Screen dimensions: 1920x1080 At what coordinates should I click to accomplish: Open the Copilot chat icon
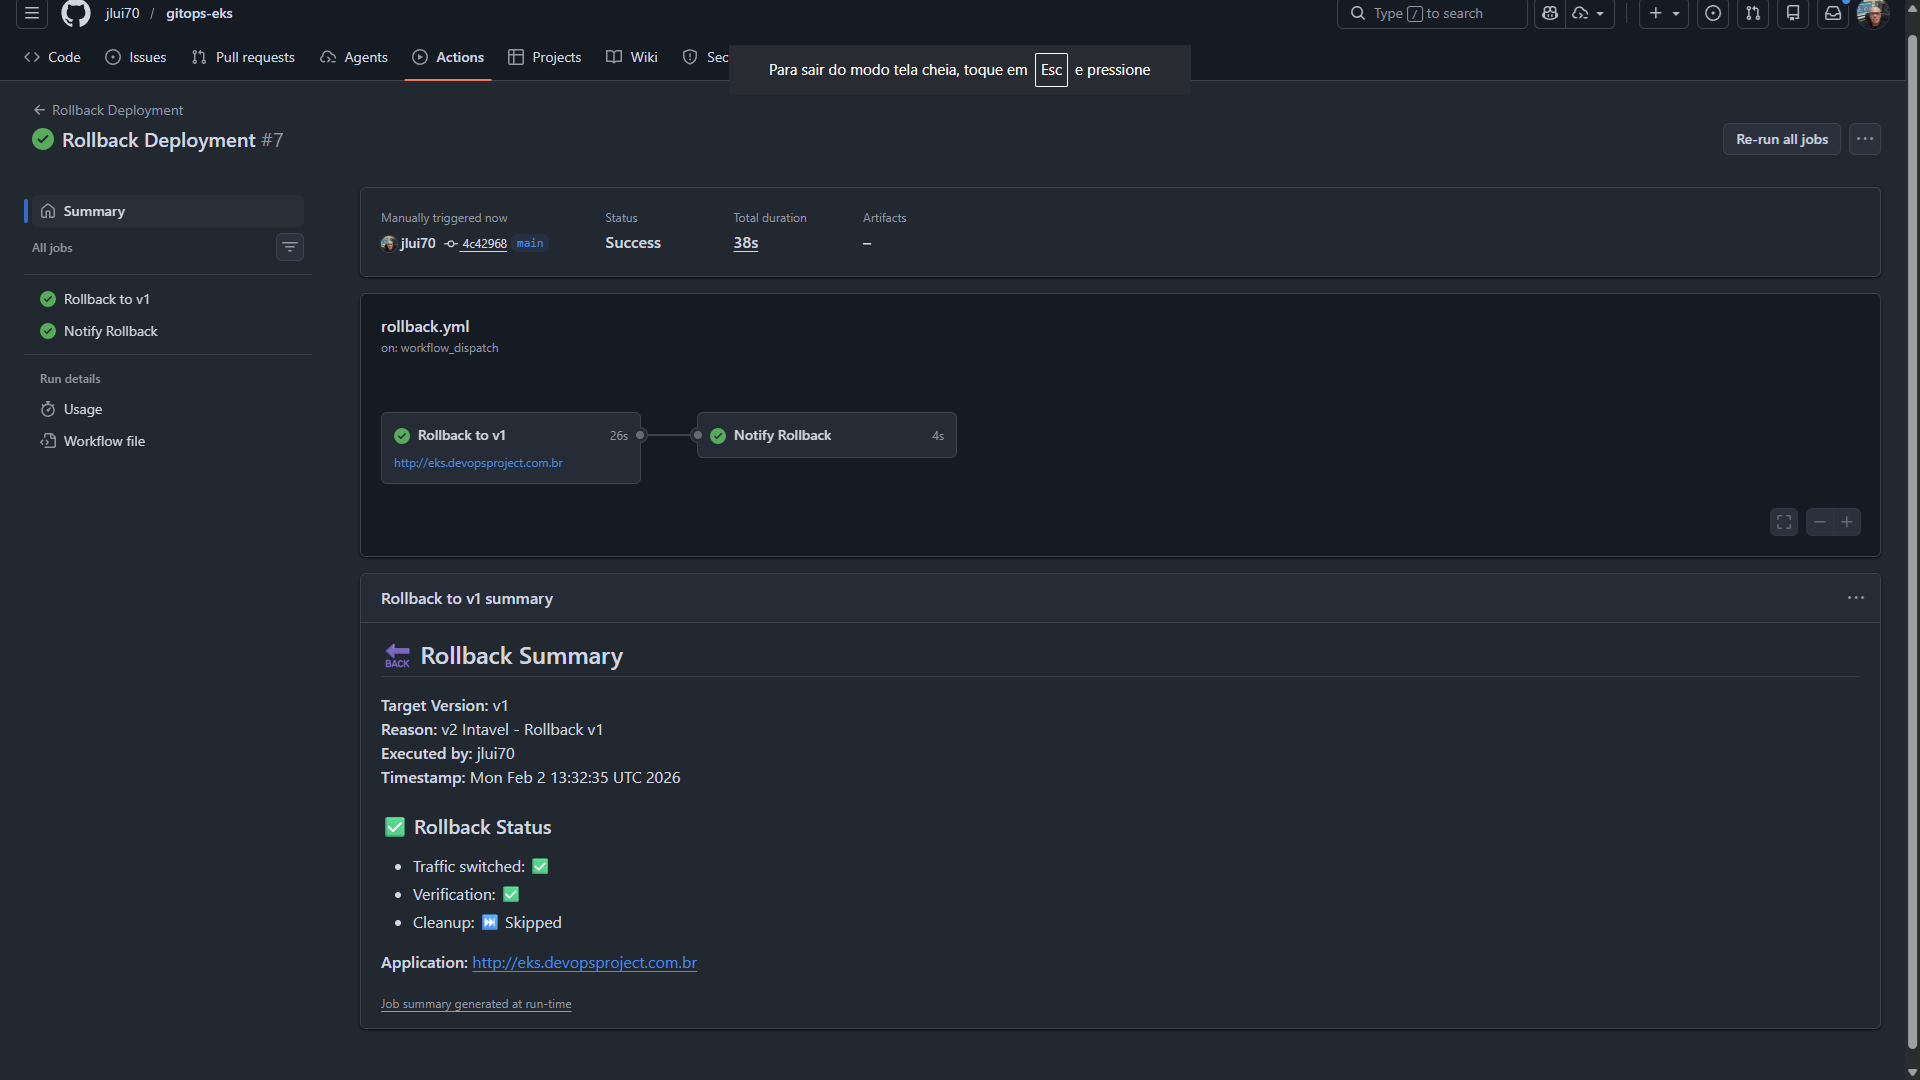point(1550,14)
